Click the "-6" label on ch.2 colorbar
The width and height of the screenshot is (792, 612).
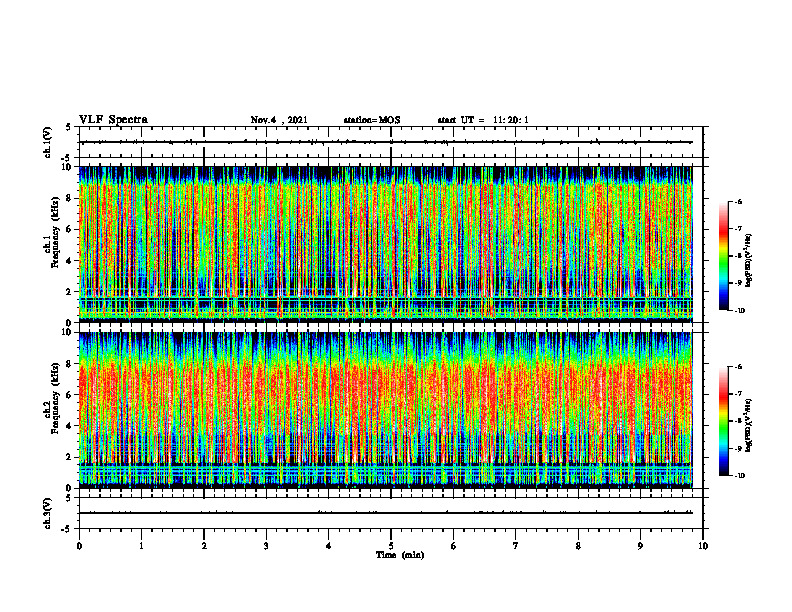[x=739, y=367]
